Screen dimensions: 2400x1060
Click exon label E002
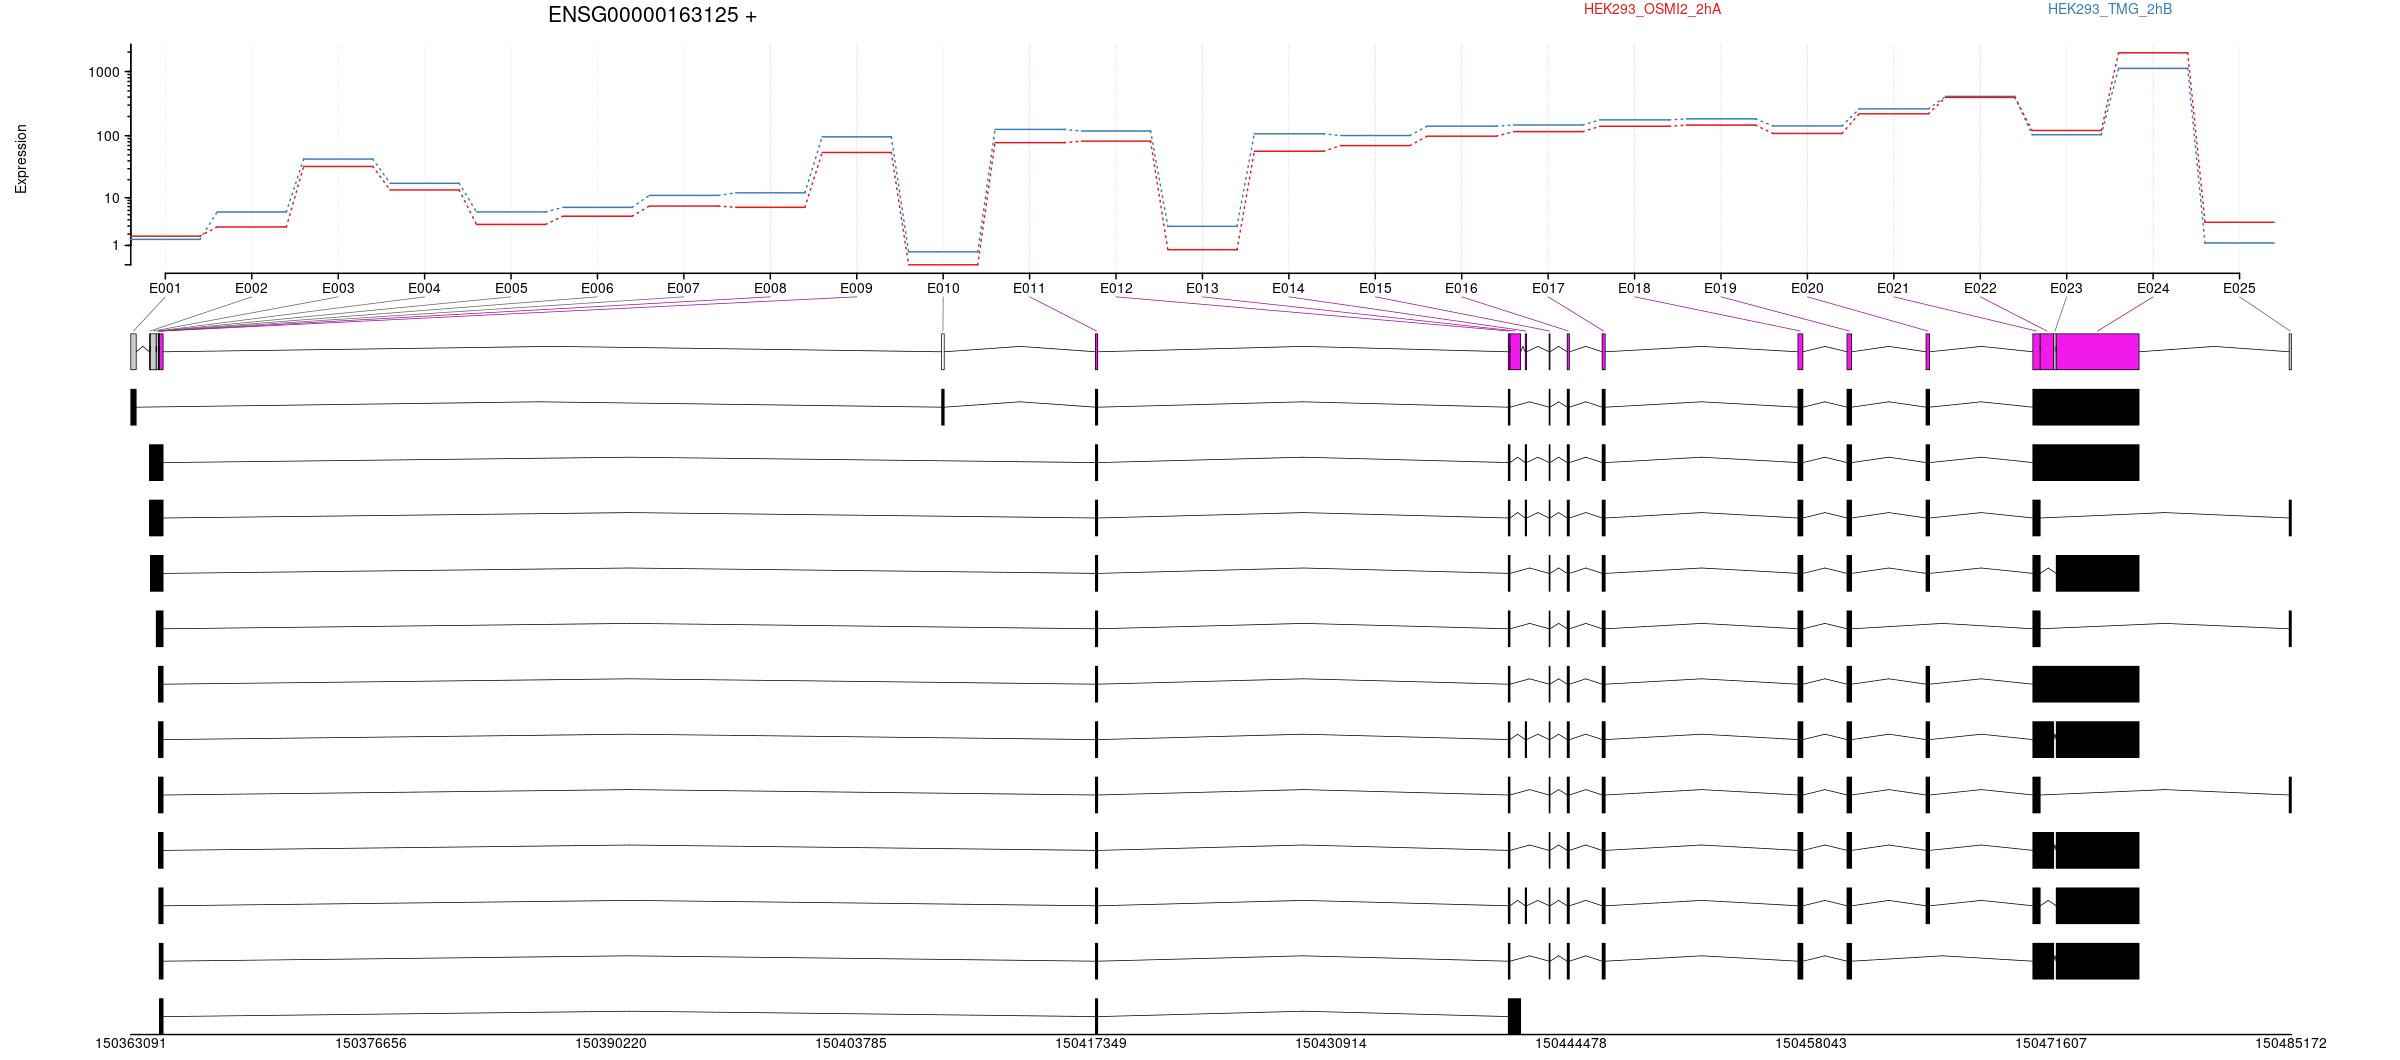point(251,288)
